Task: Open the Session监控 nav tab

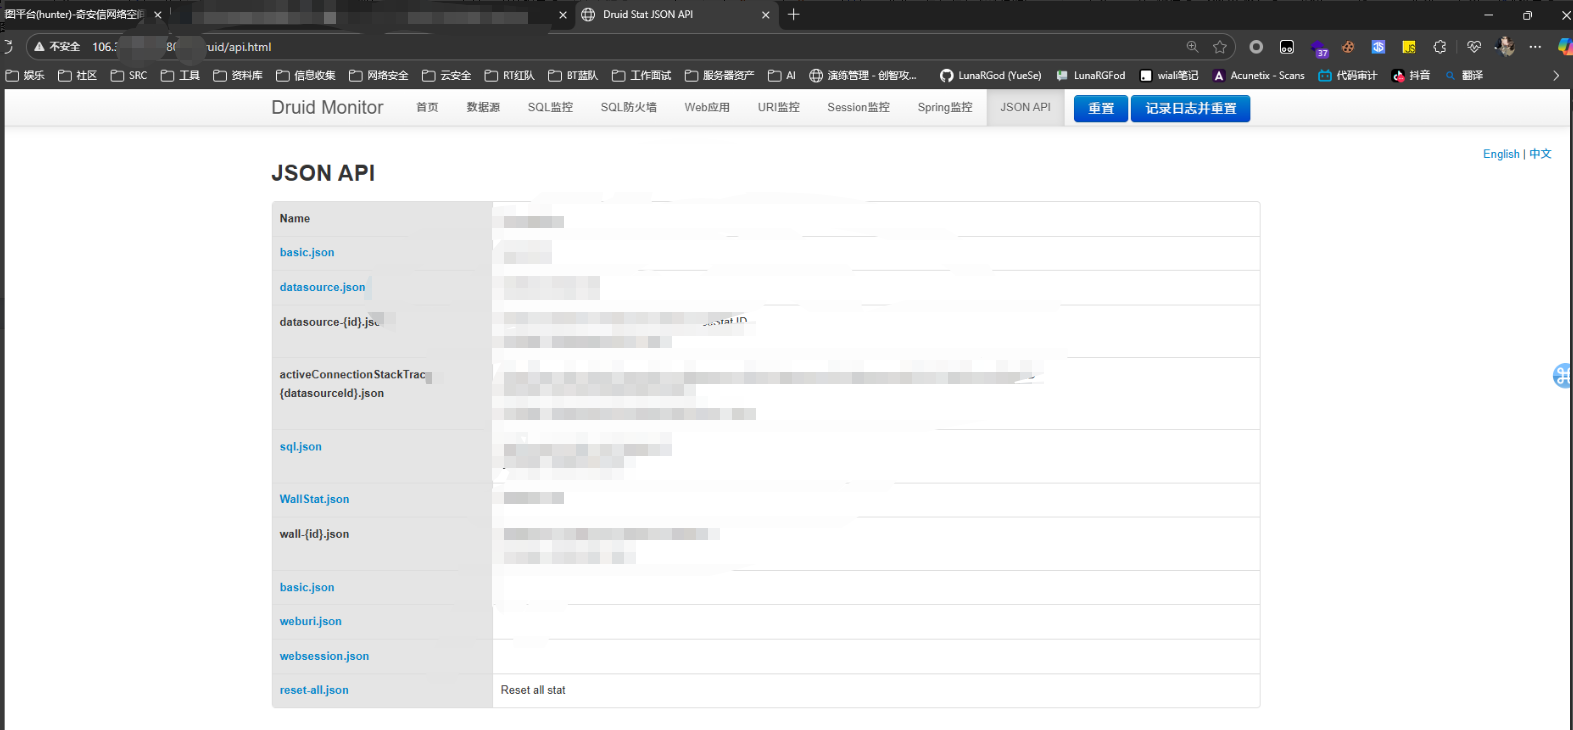Action: click(858, 107)
